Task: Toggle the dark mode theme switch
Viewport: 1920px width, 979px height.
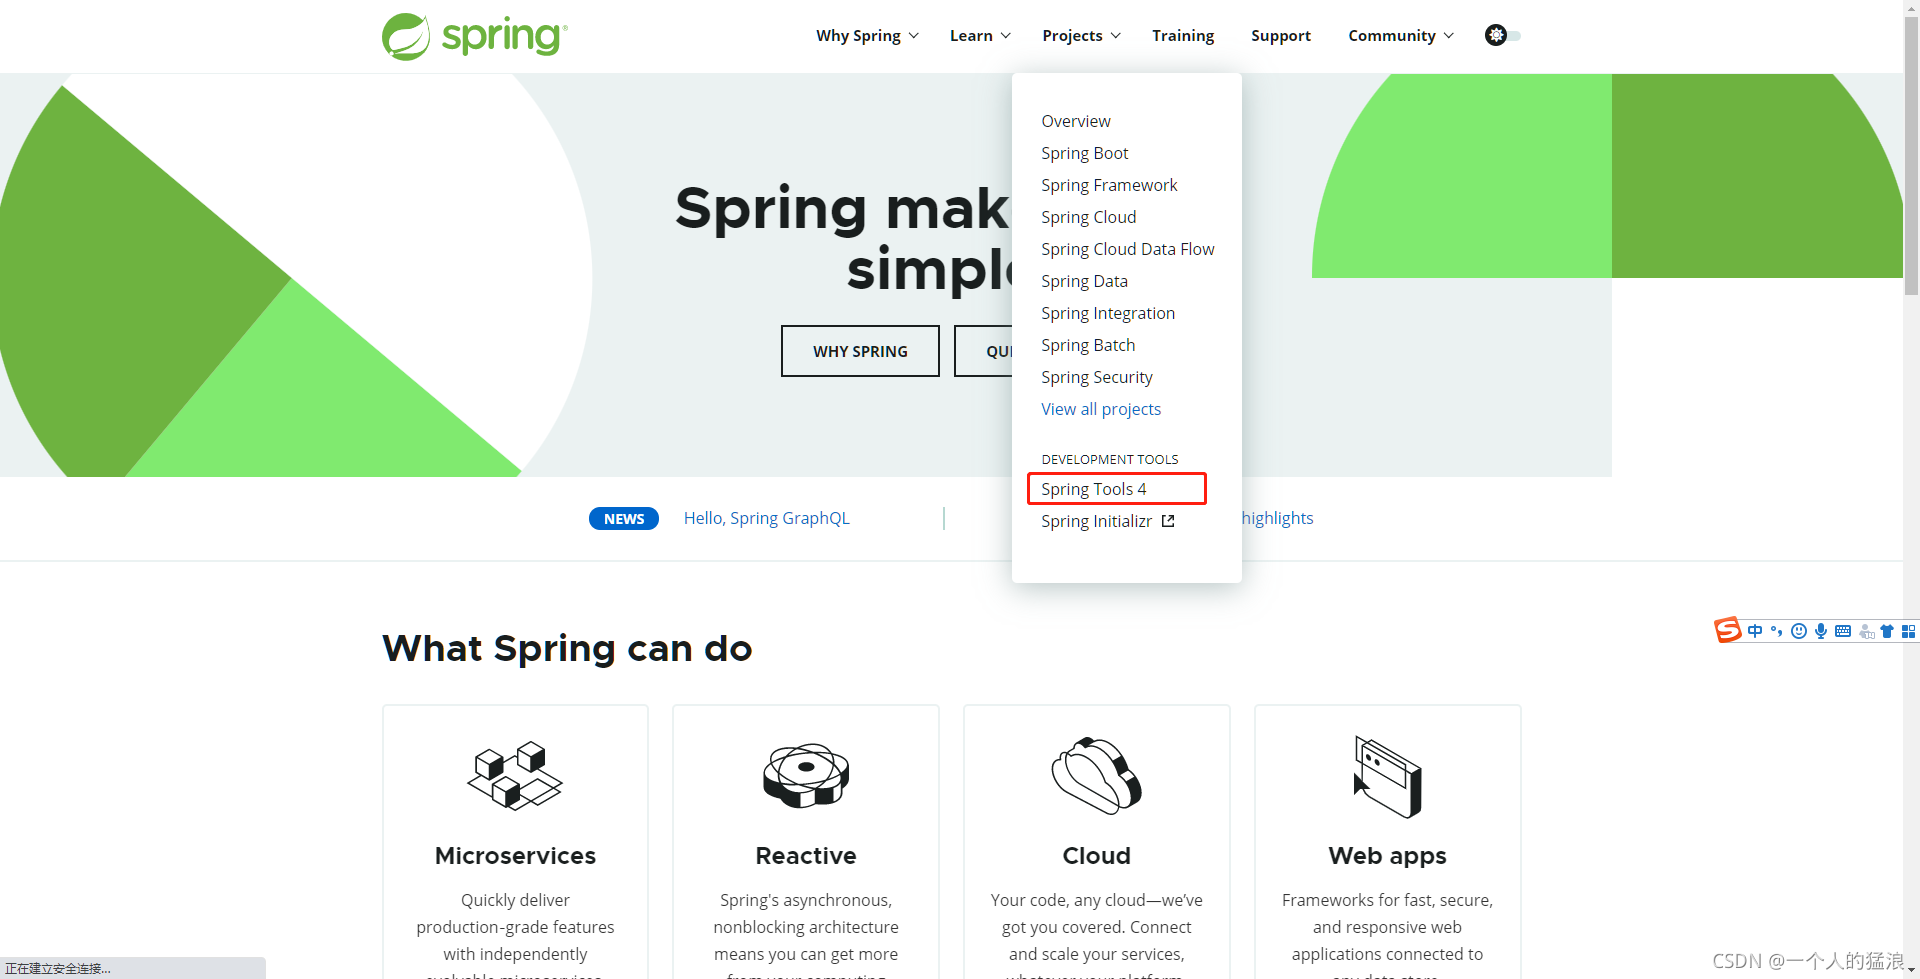Action: pyautogui.click(x=1502, y=35)
